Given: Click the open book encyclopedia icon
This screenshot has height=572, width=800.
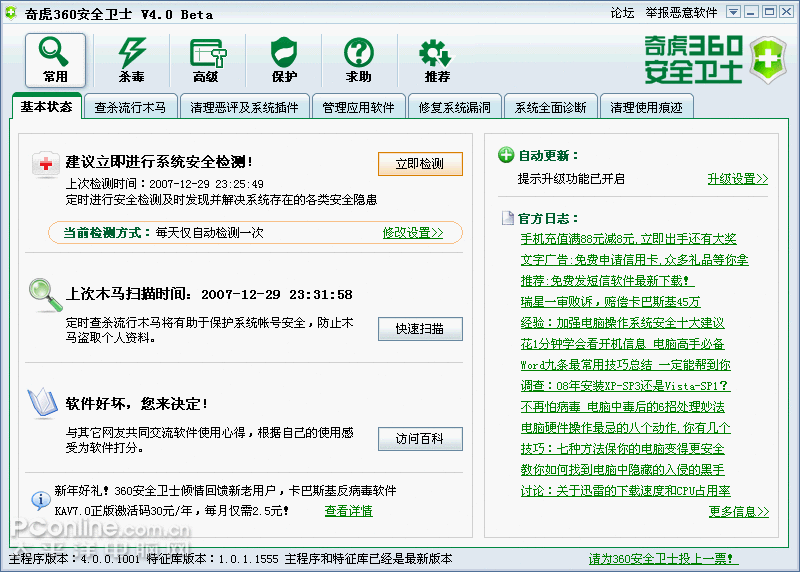Looking at the screenshot, I should click(x=43, y=403).
